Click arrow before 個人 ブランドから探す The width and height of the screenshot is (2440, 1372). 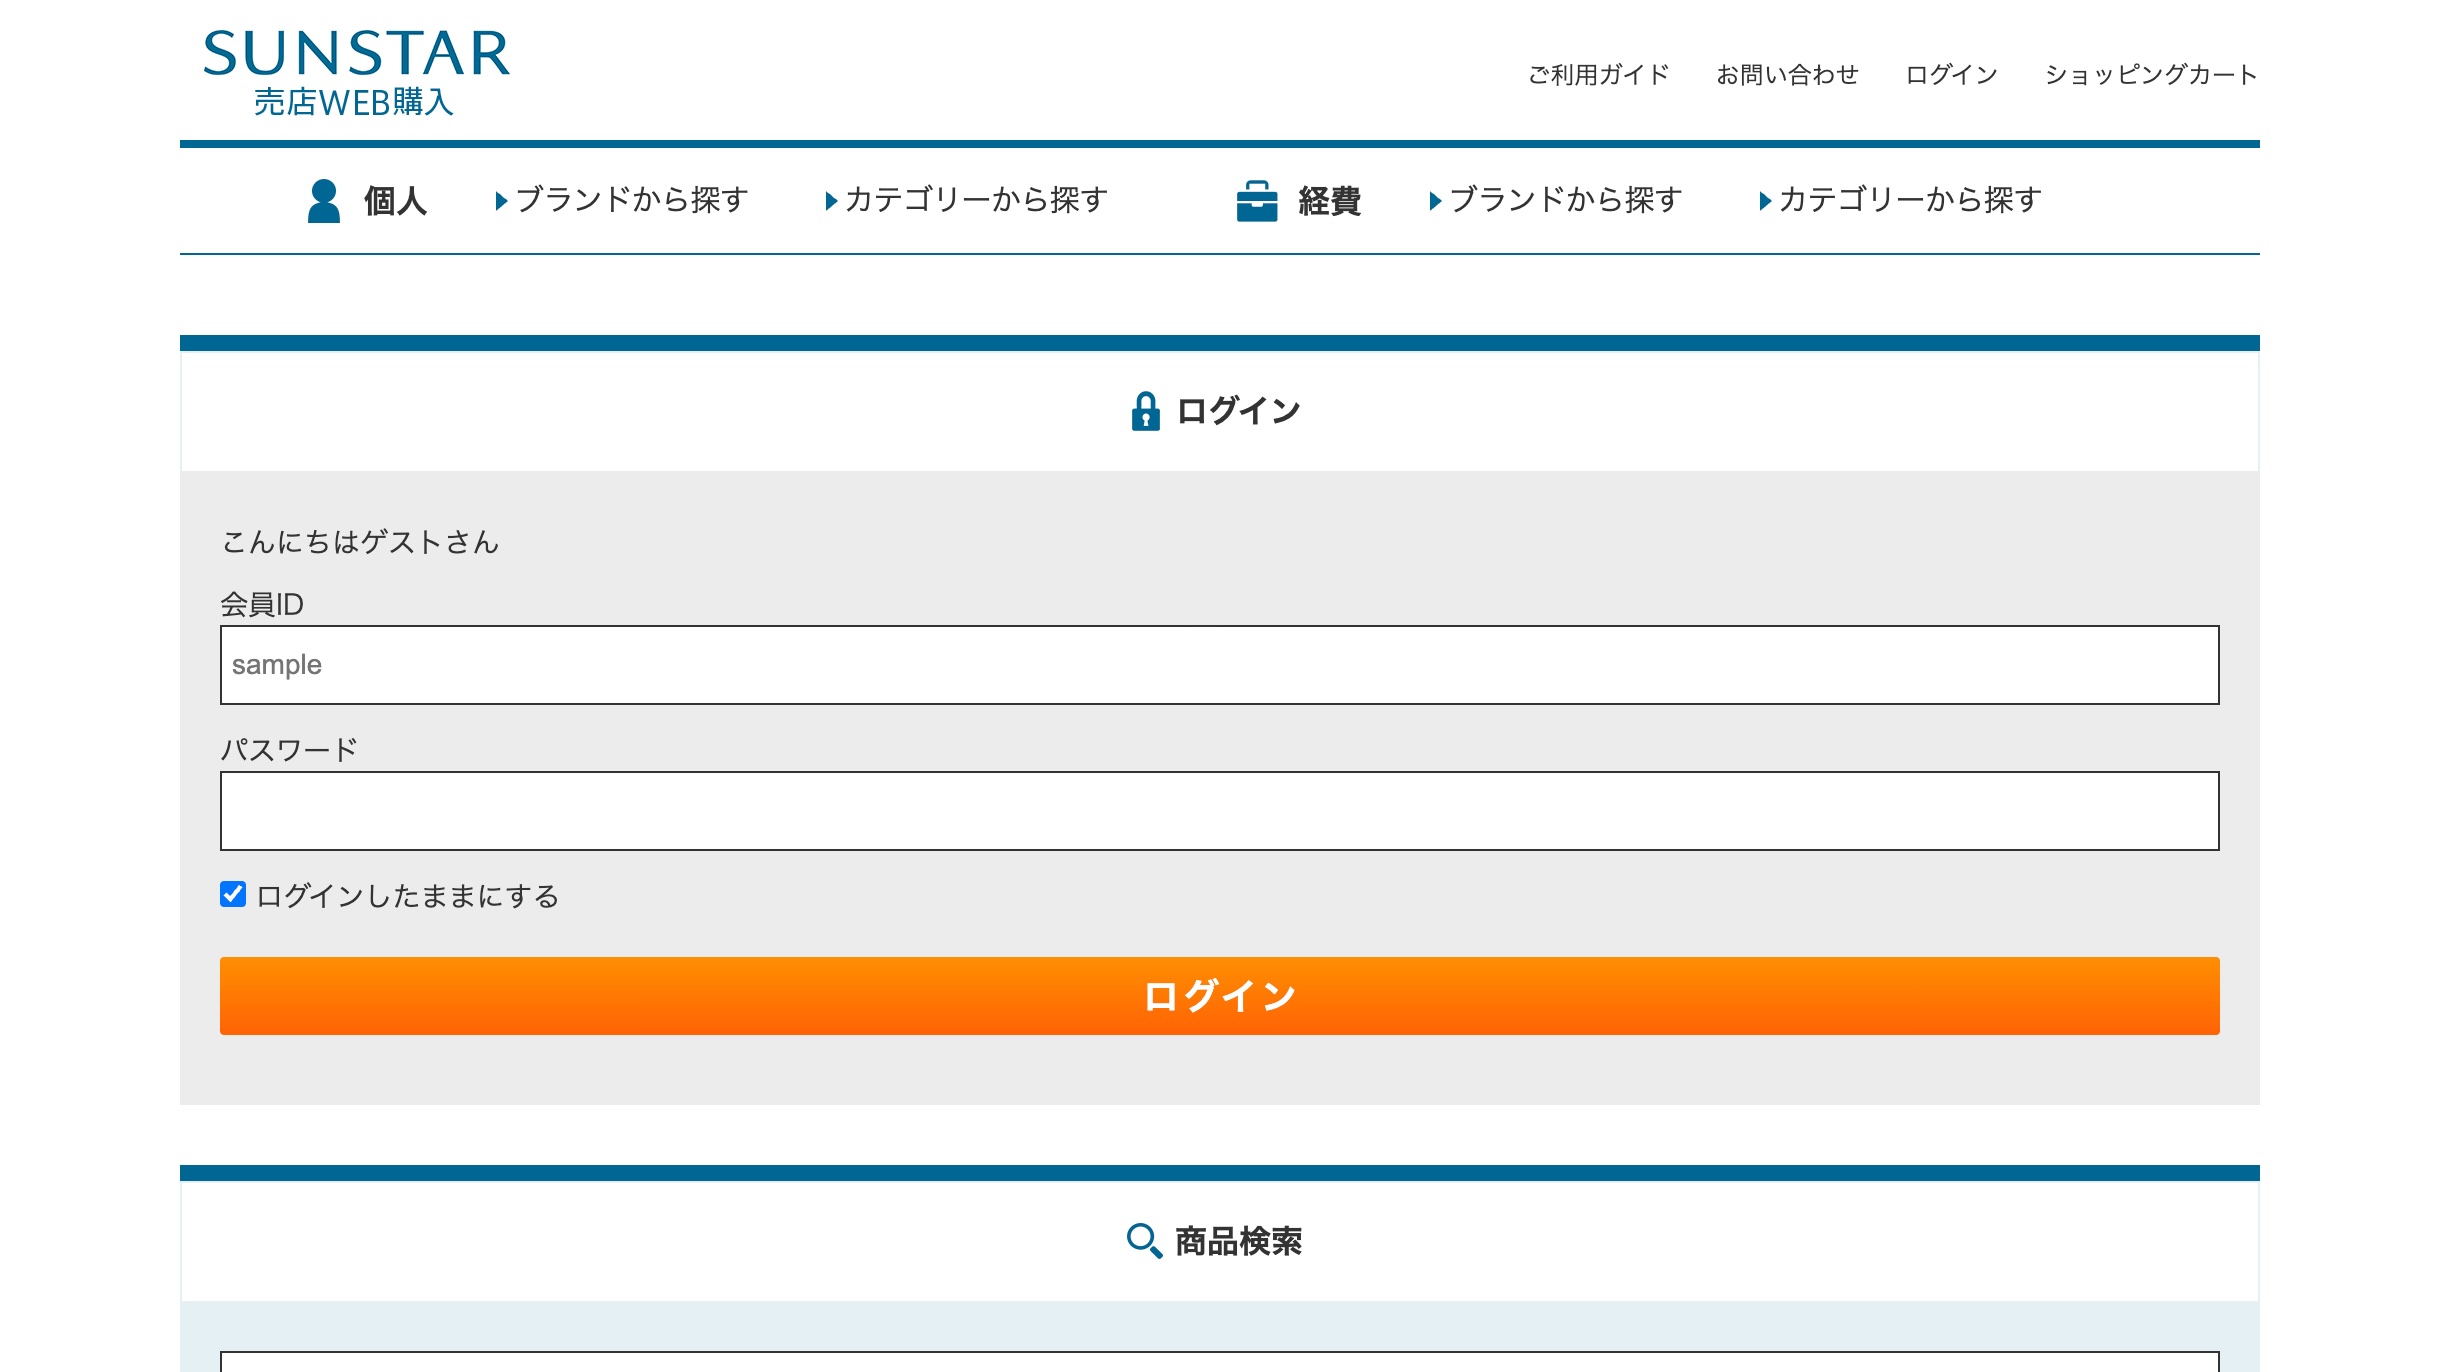[x=501, y=201]
